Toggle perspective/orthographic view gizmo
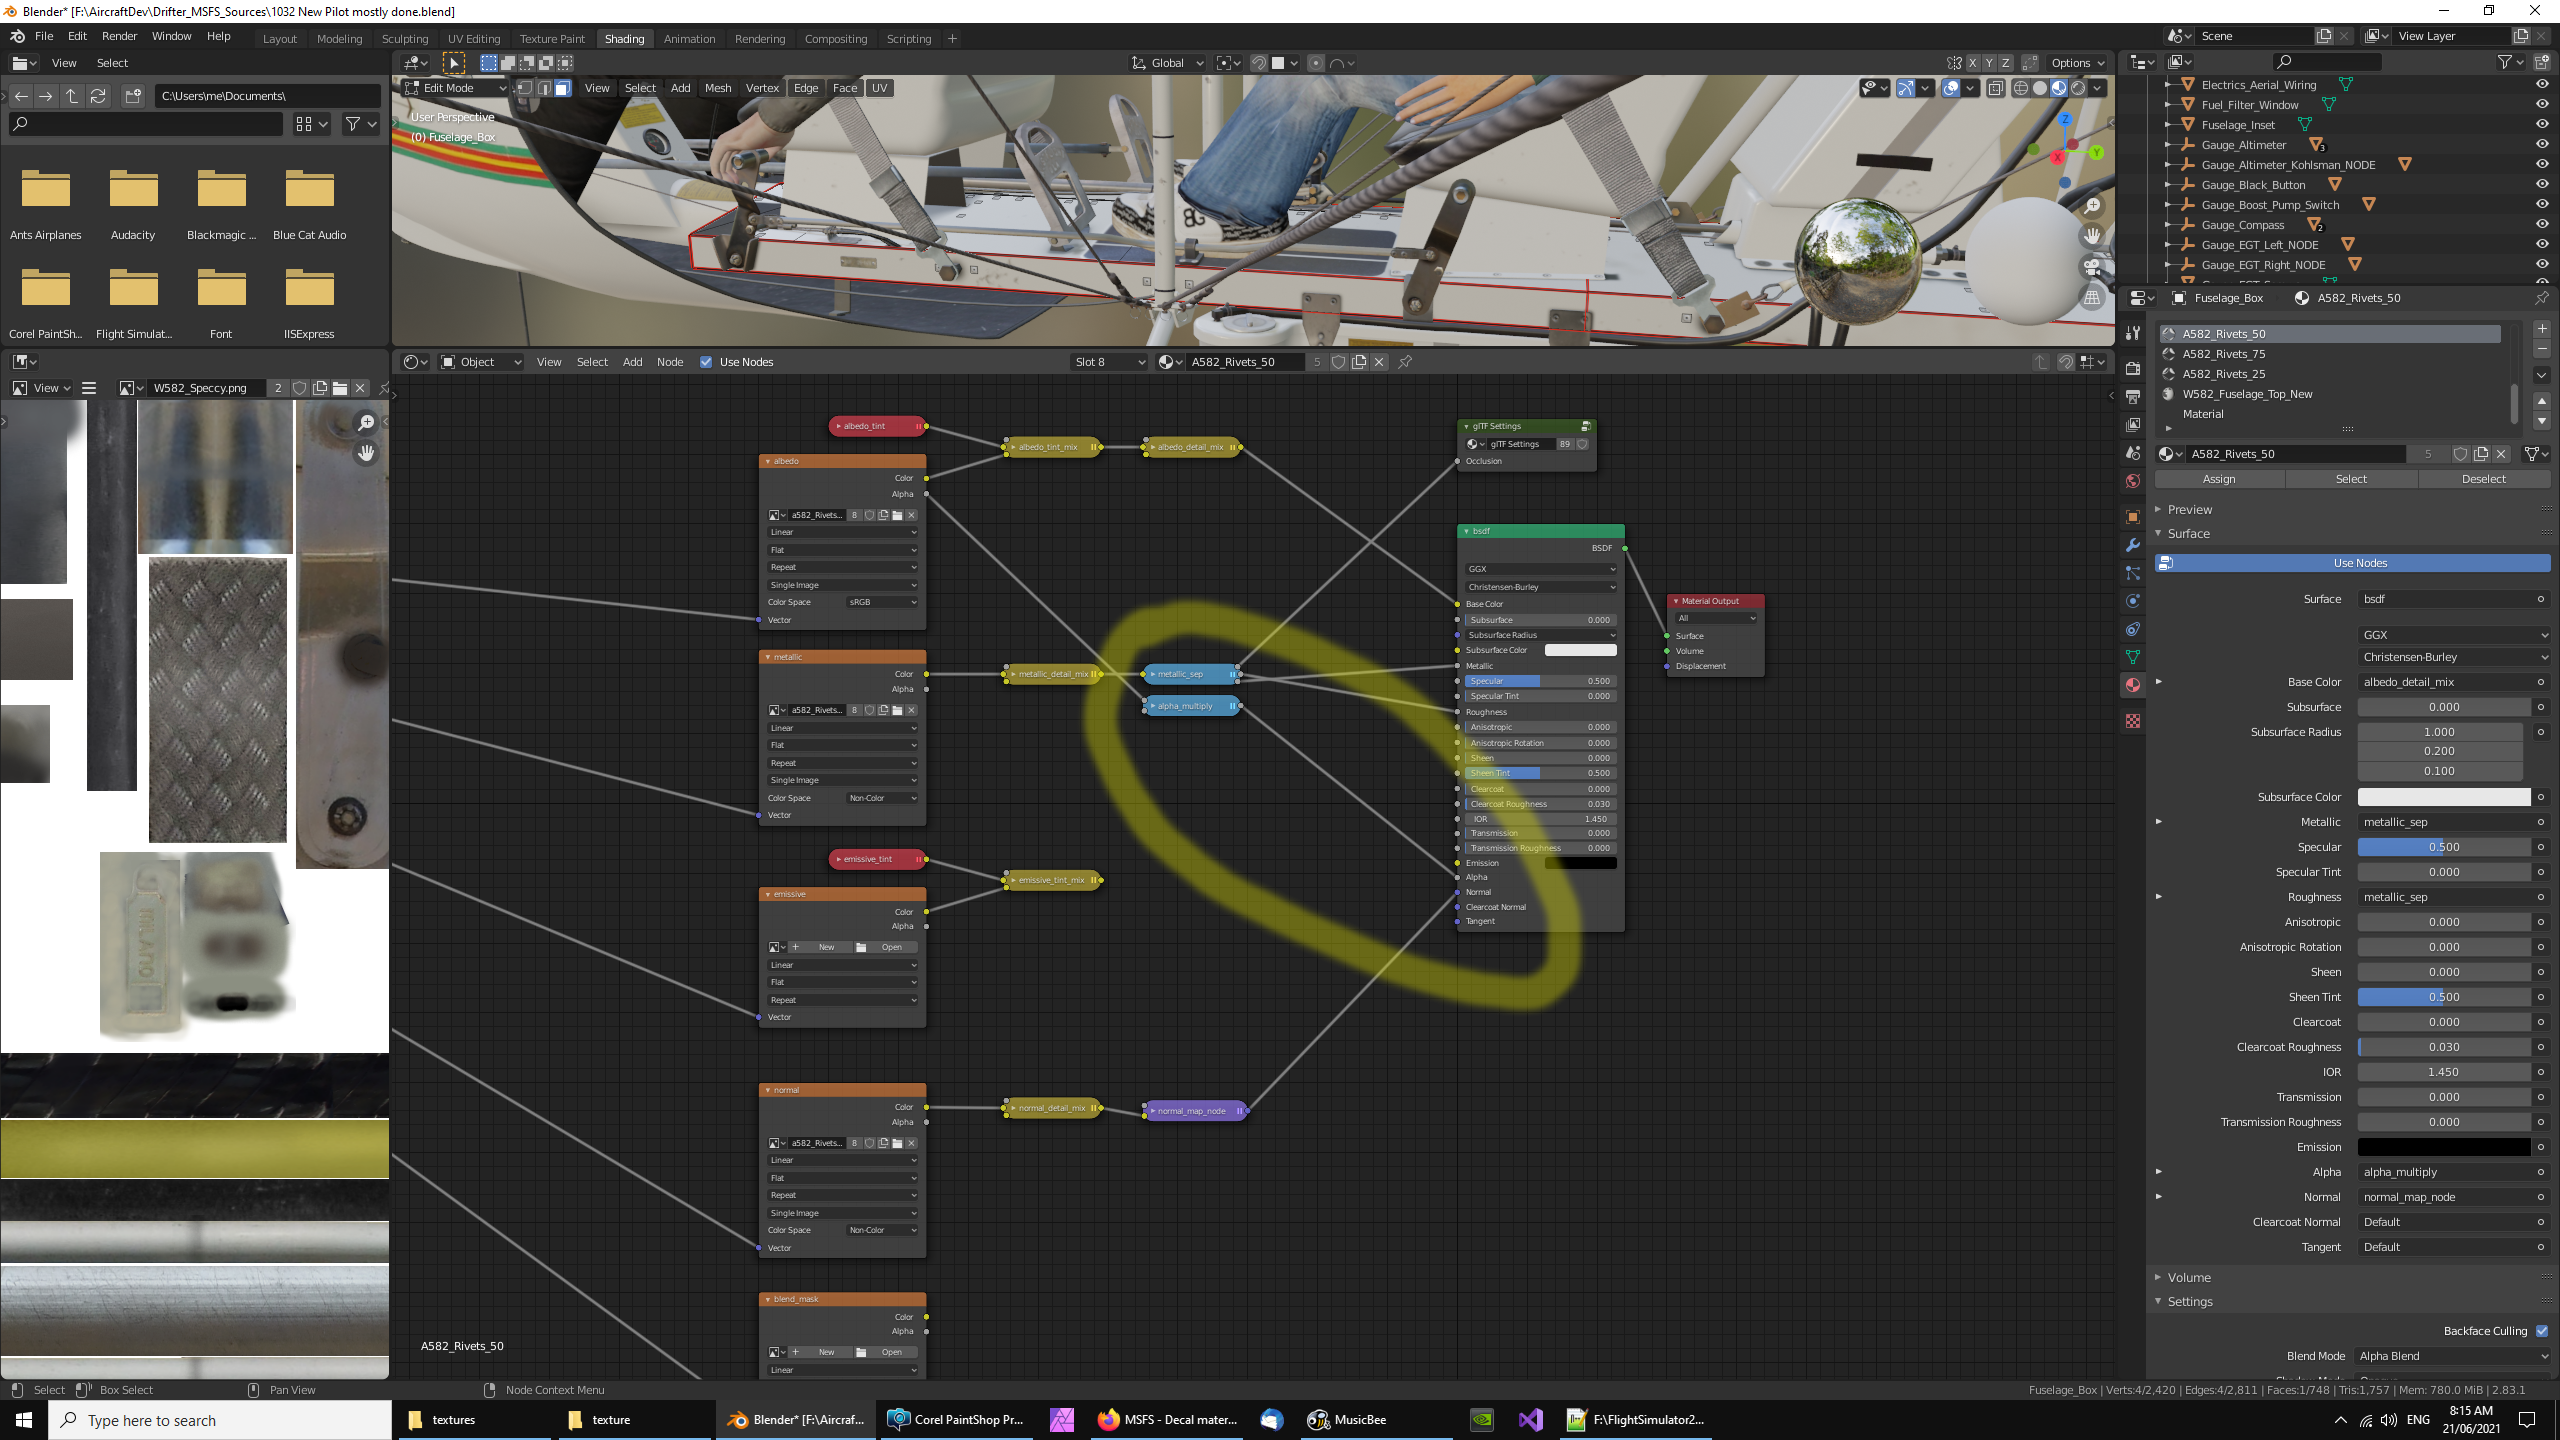 [2092, 297]
